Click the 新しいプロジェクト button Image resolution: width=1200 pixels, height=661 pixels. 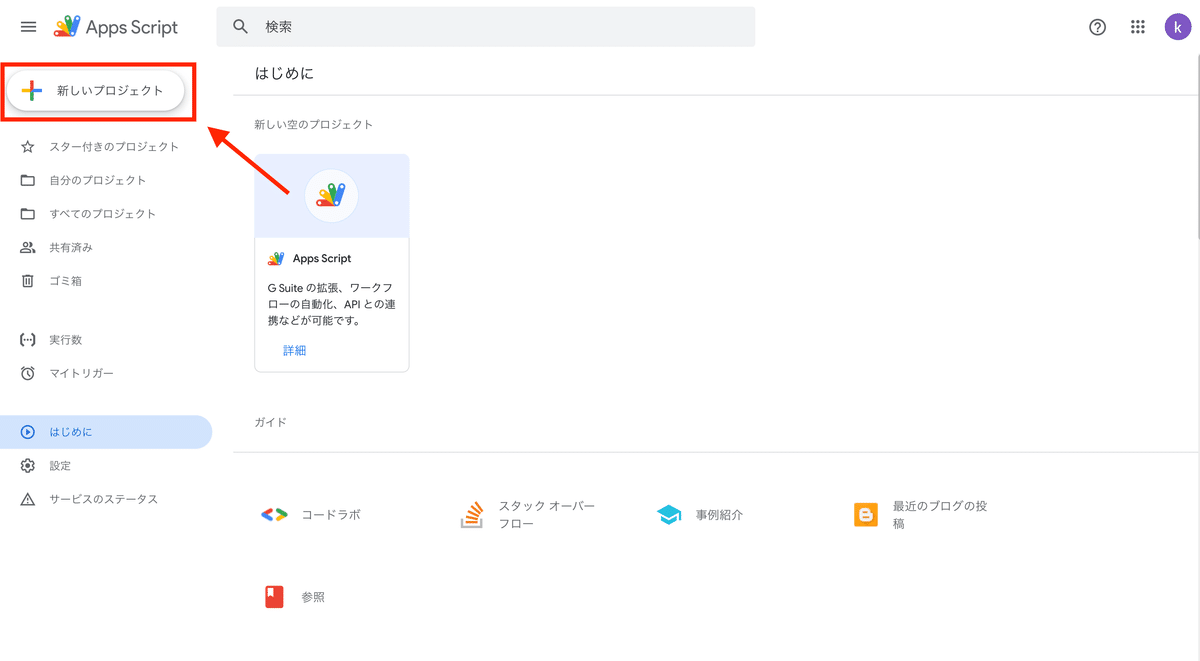pyautogui.click(x=96, y=91)
